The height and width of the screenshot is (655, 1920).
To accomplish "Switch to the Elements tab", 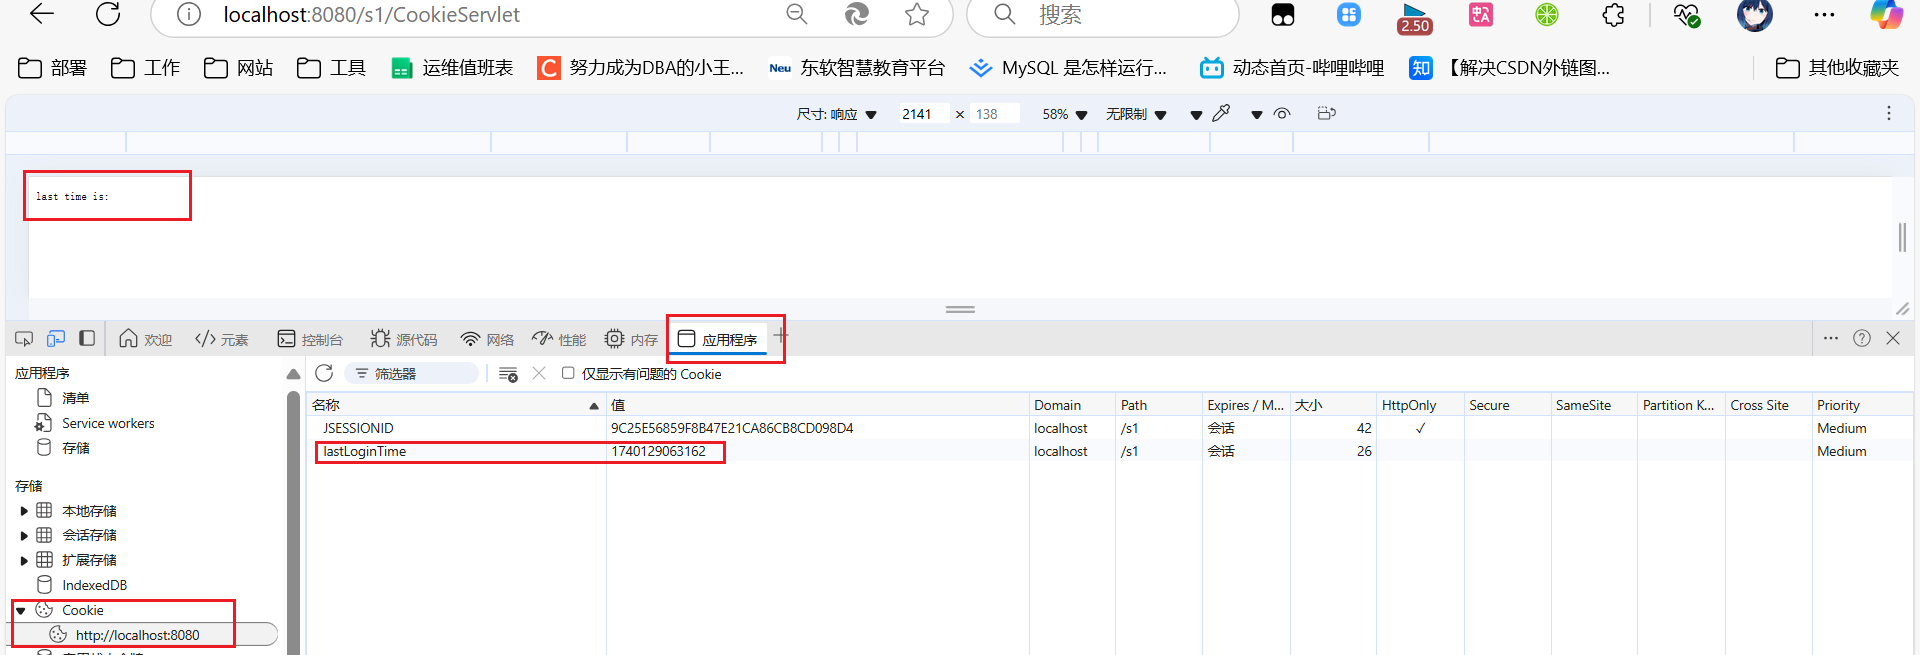I will click(222, 339).
